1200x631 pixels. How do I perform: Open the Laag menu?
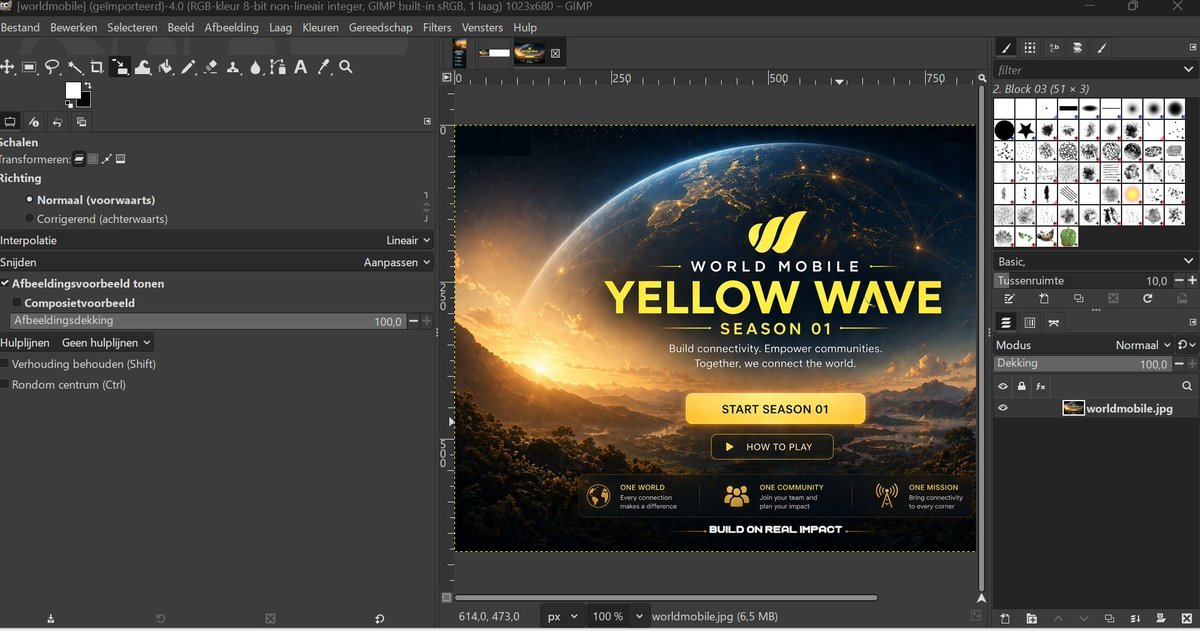point(280,28)
